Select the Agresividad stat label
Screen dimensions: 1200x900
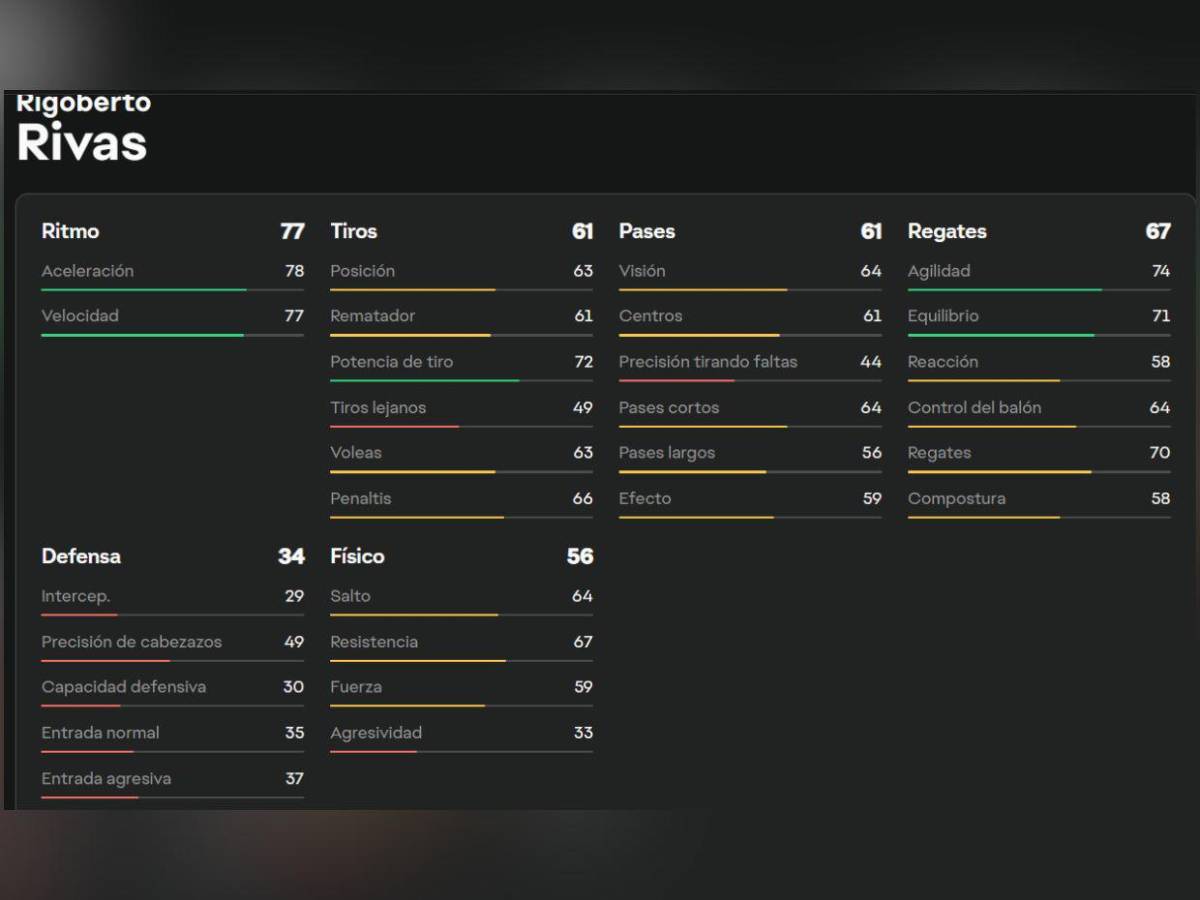[376, 733]
